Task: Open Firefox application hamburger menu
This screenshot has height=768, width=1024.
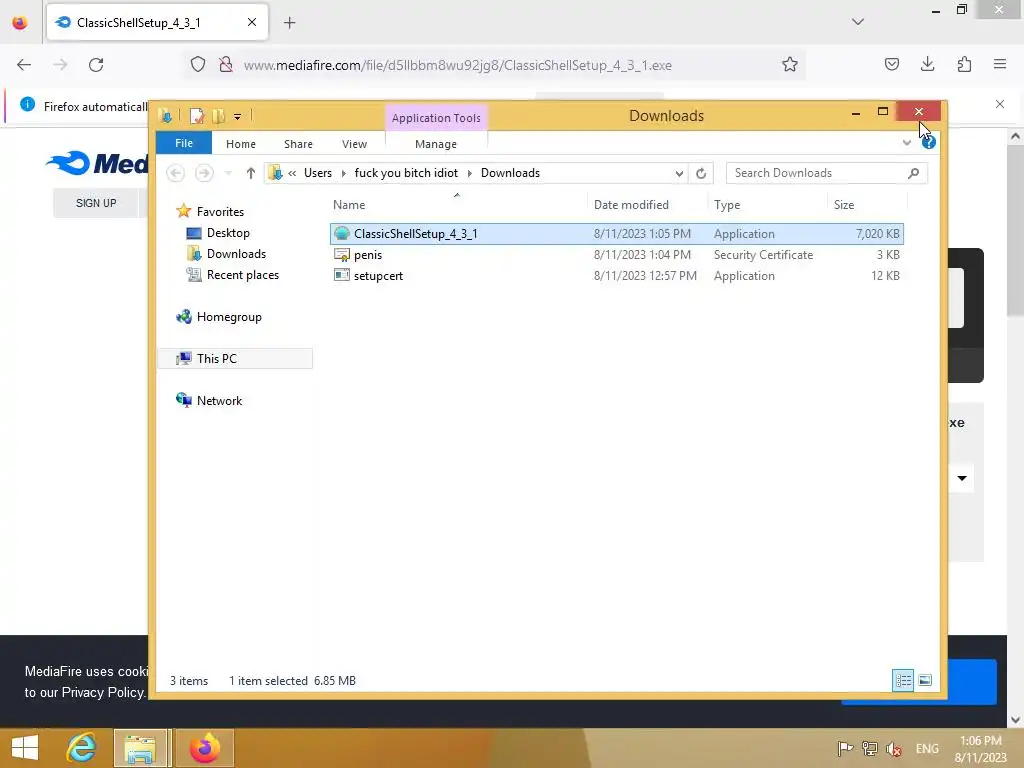Action: pyautogui.click(x=1000, y=65)
